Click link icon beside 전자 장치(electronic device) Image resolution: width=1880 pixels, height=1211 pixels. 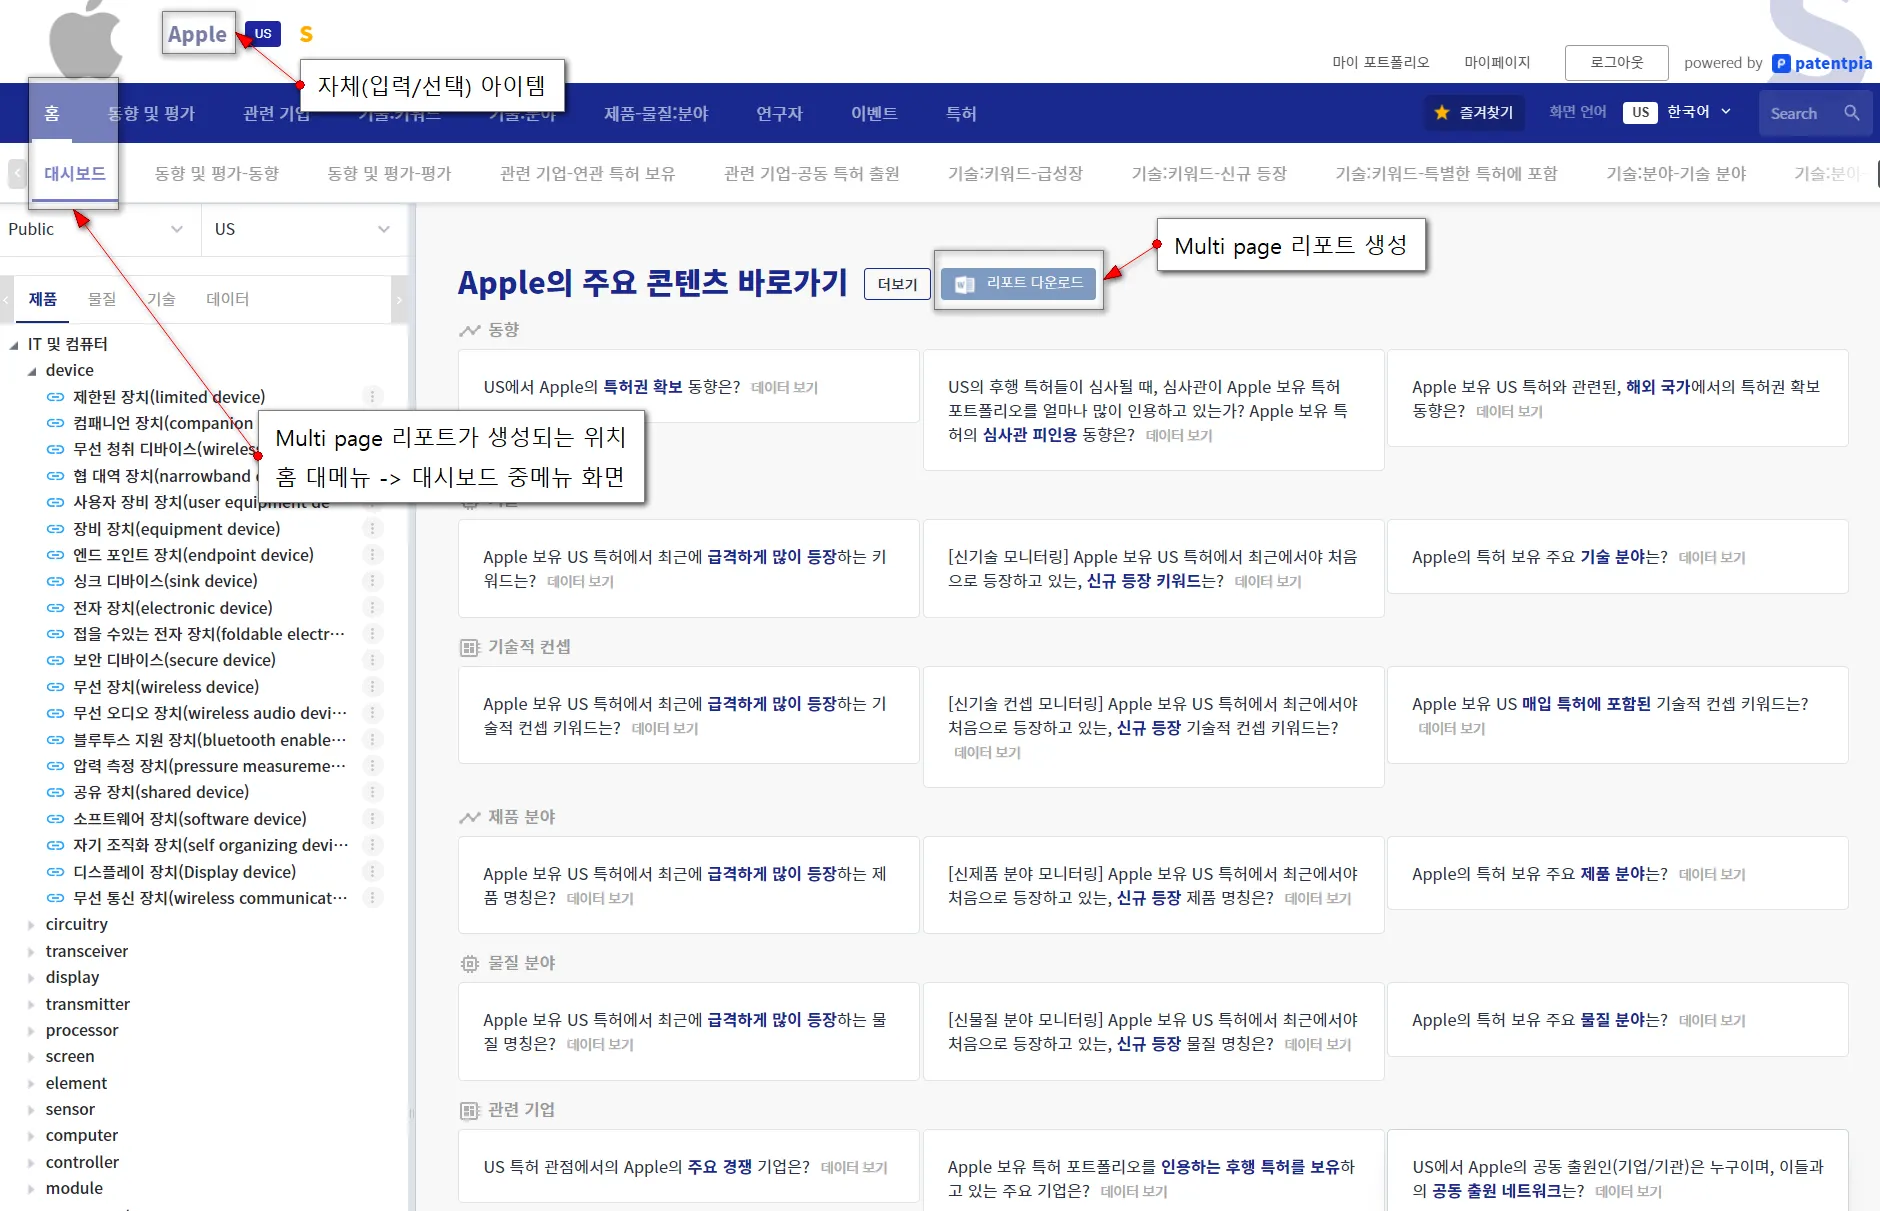click(56, 608)
